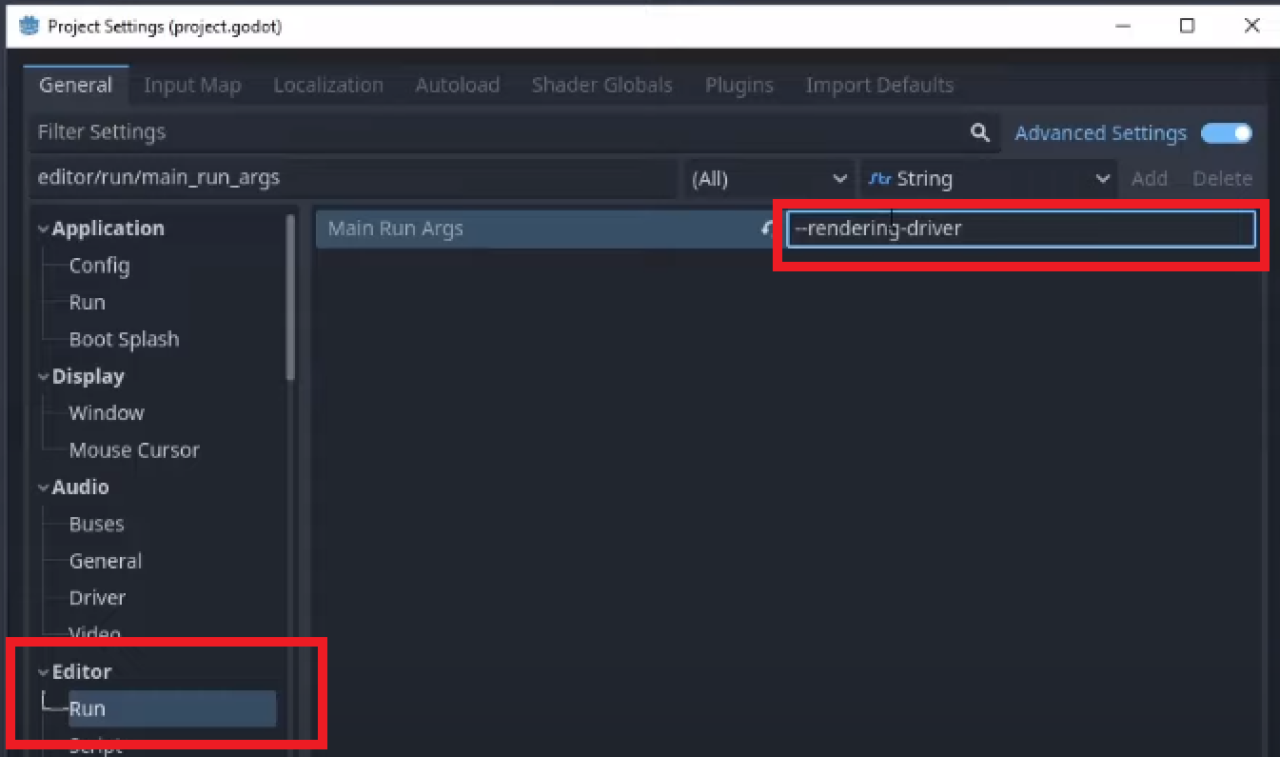Open the Window settings under Display
This screenshot has height=757, width=1280.
[106, 413]
